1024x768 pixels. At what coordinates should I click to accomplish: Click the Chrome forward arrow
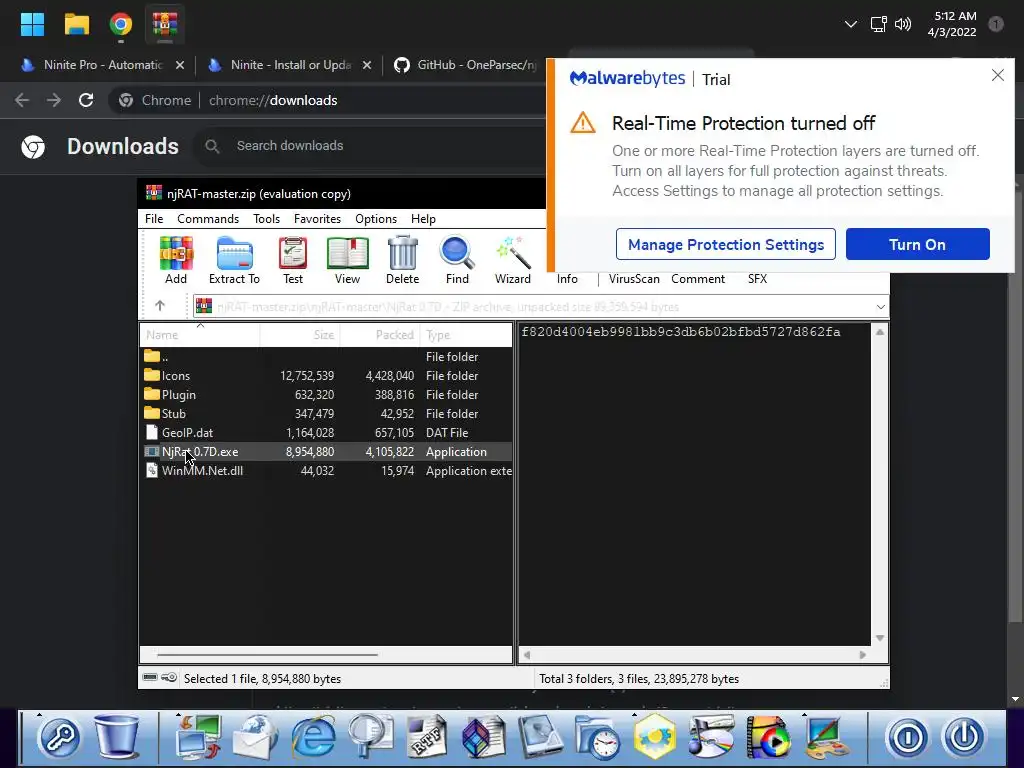point(54,100)
